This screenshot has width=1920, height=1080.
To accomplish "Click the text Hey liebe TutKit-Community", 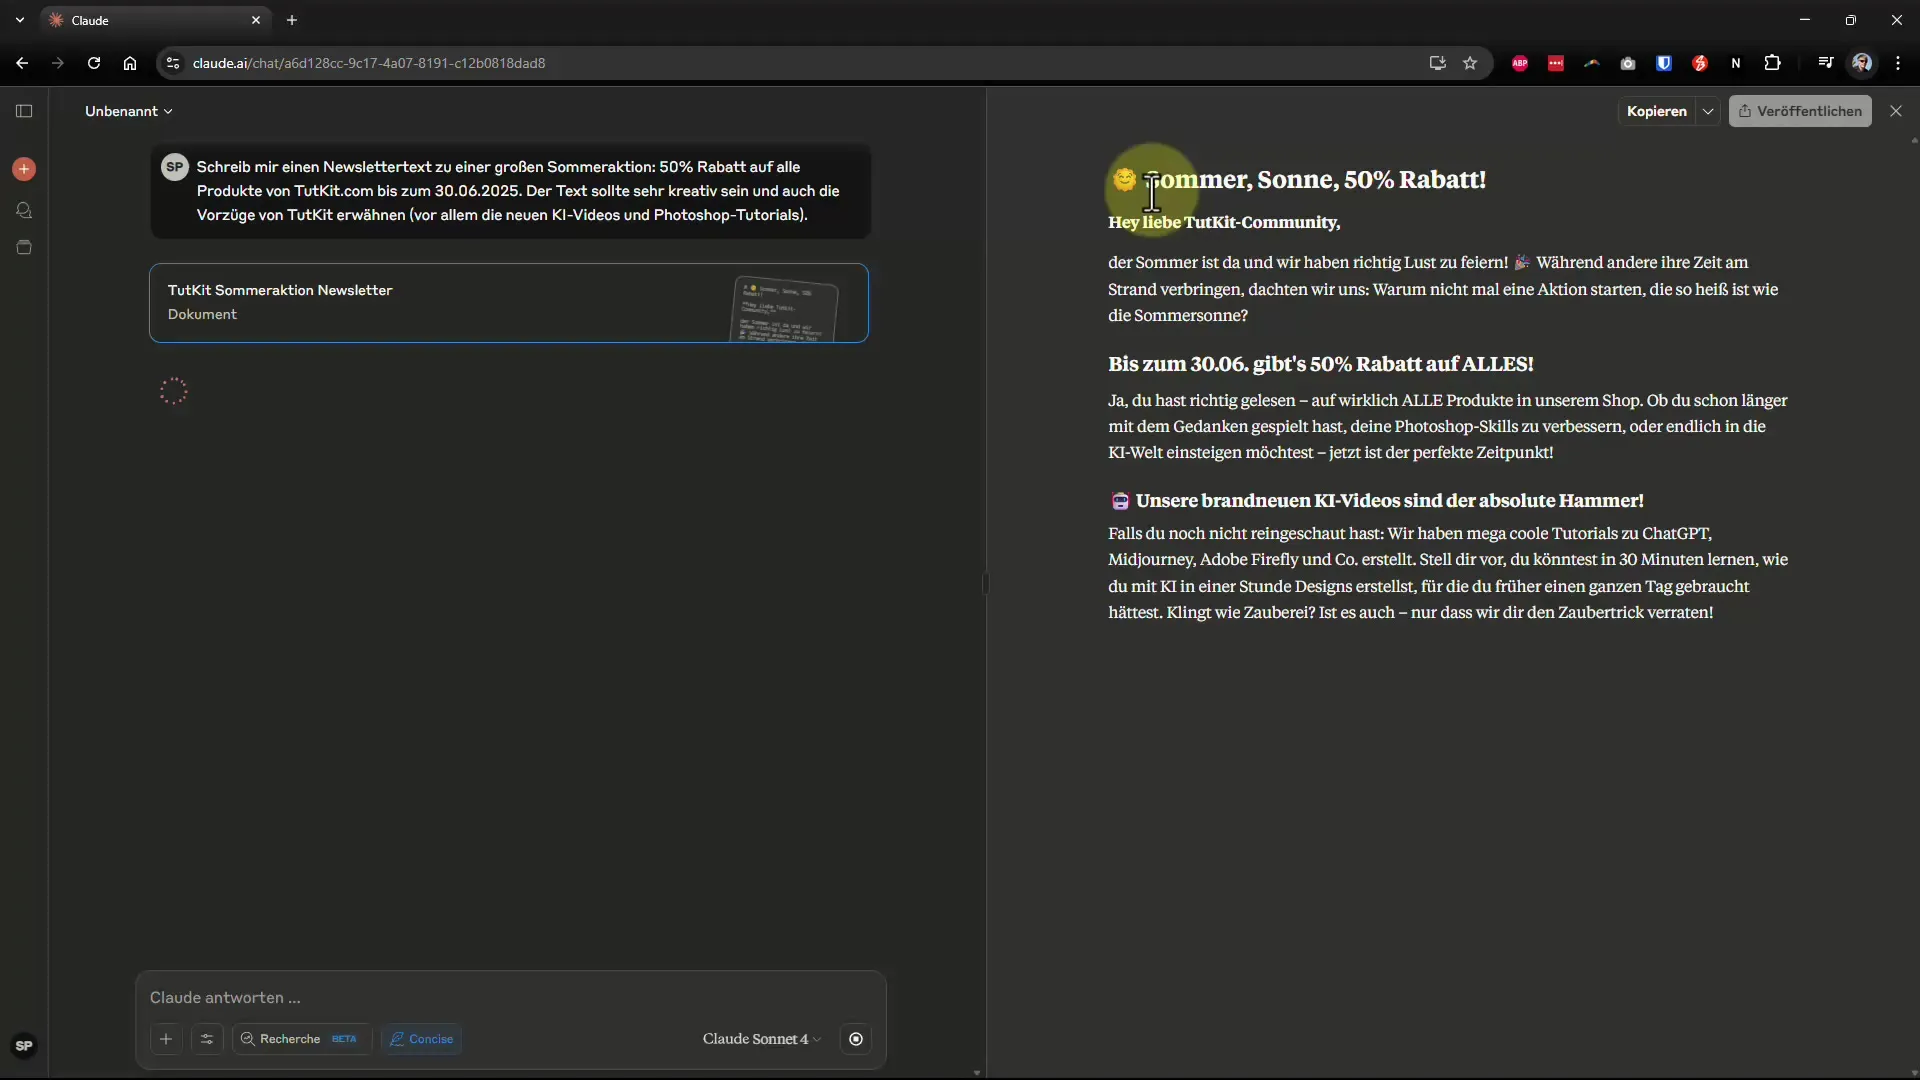I will (x=1224, y=222).
